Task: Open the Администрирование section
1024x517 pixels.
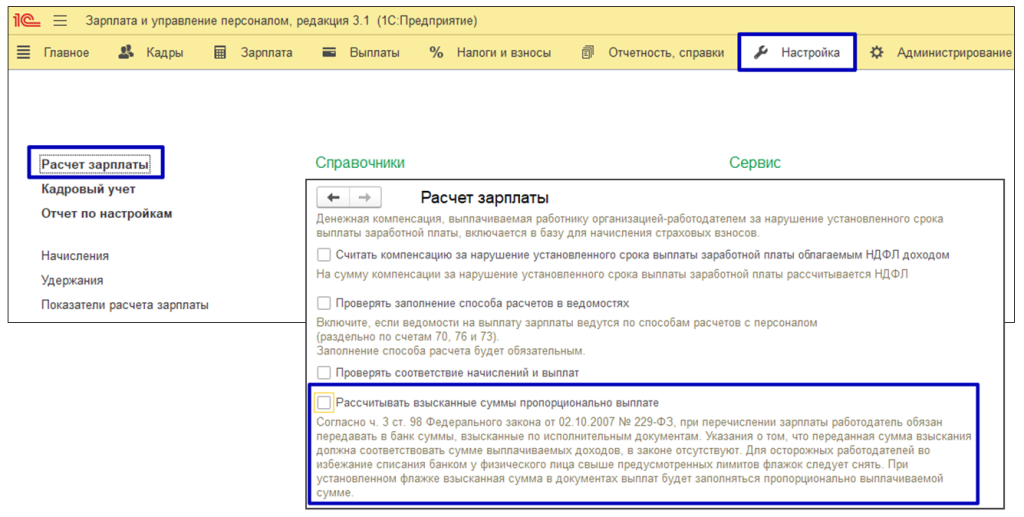Action: [940, 53]
